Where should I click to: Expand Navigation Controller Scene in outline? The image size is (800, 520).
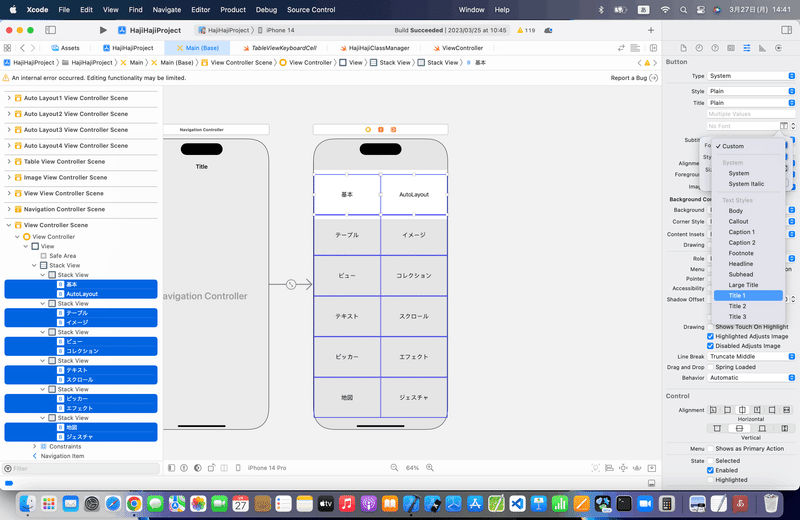(x=9, y=209)
